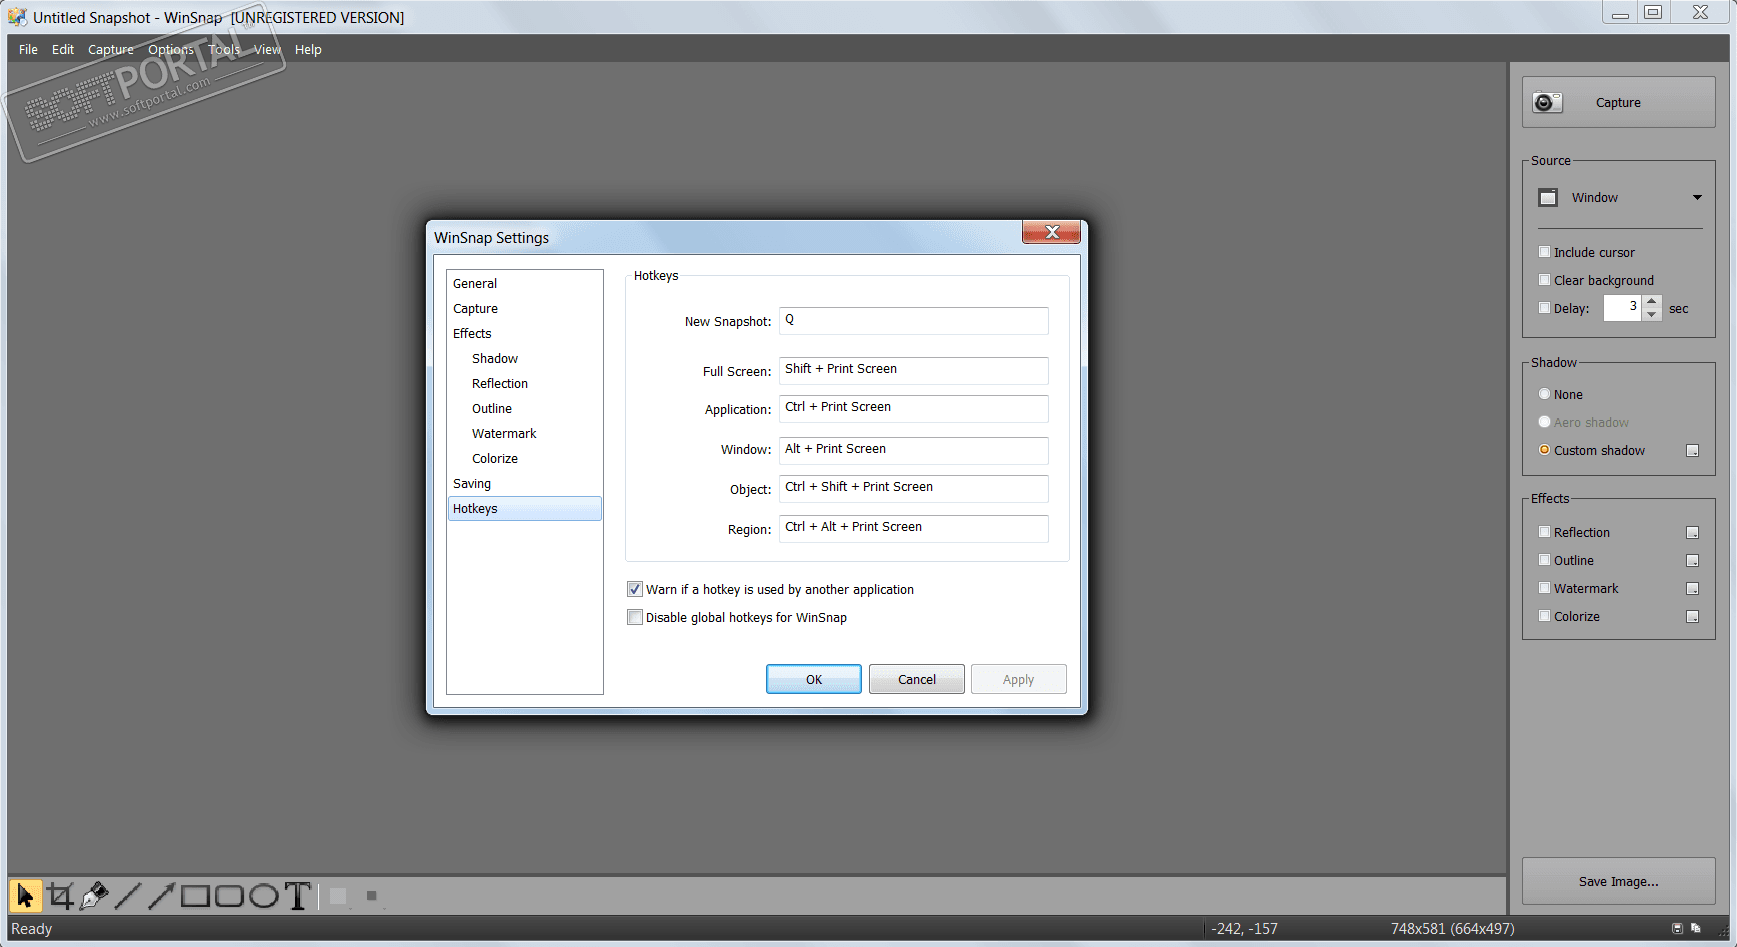Enable Colorize effect checkbox in side panel

point(1544,616)
